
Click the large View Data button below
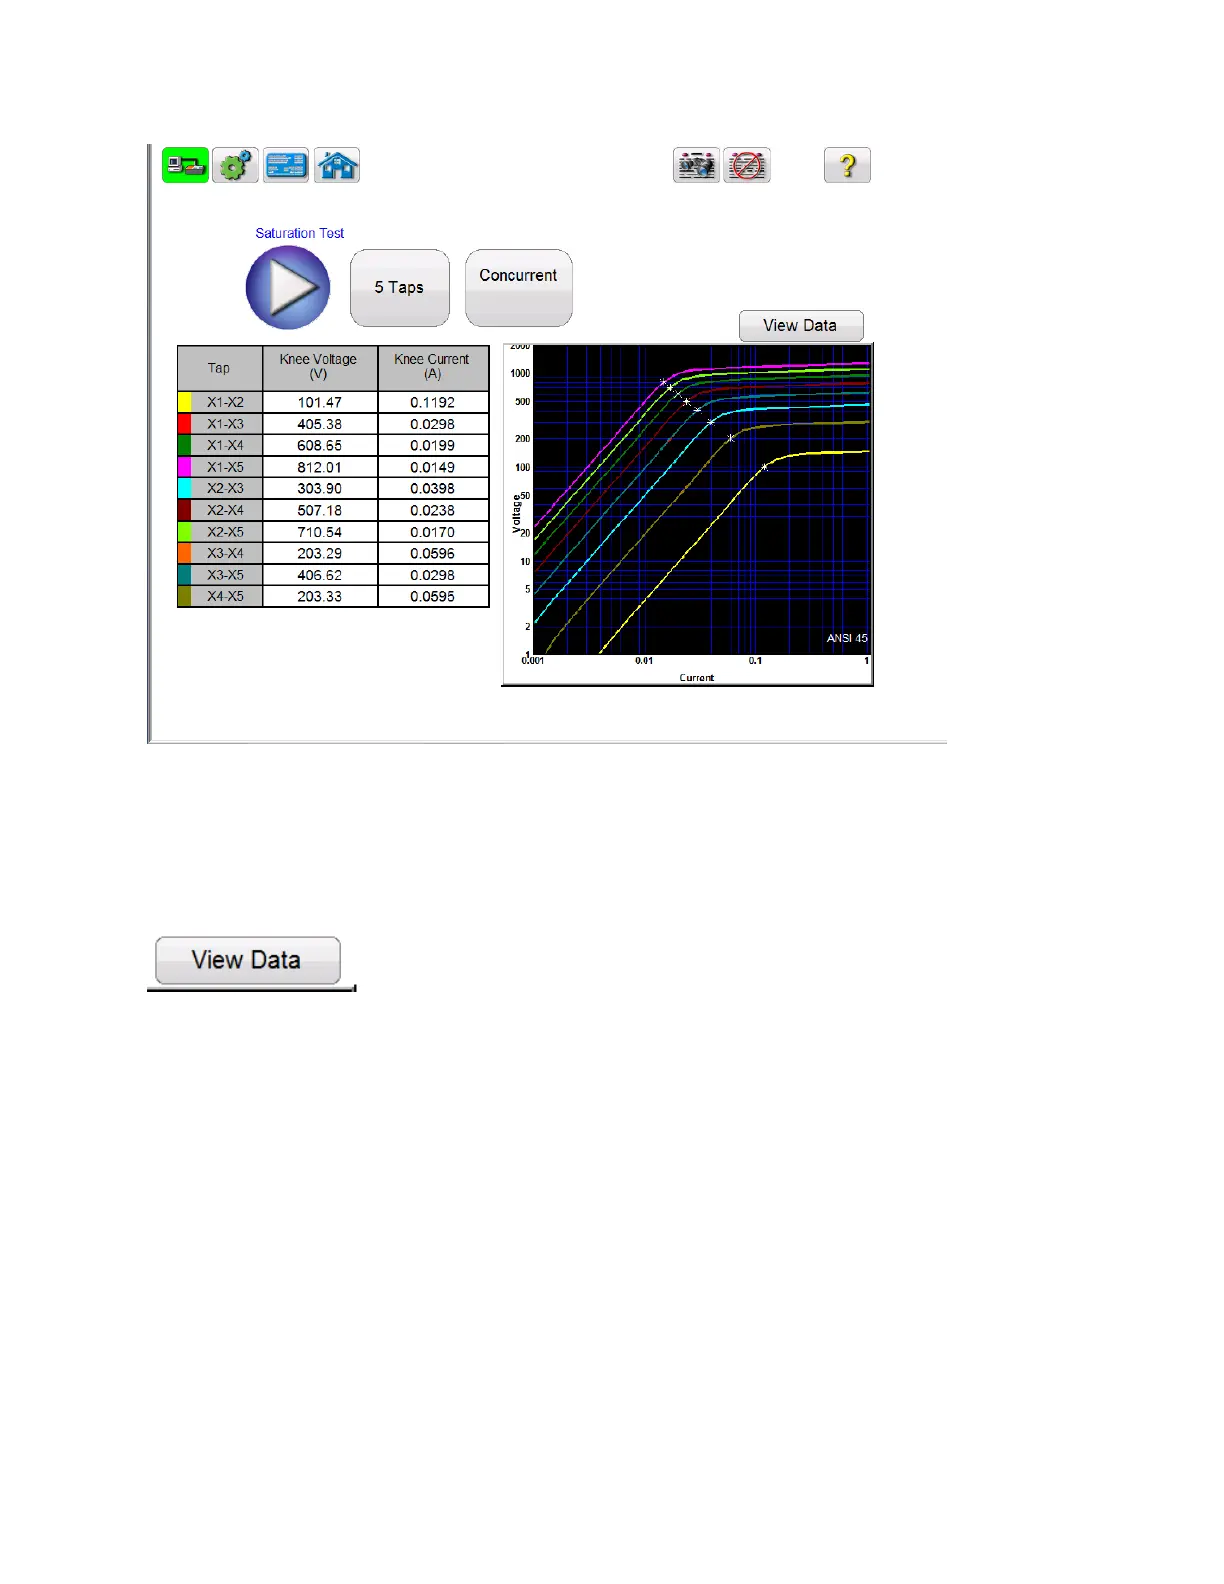(x=247, y=961)
